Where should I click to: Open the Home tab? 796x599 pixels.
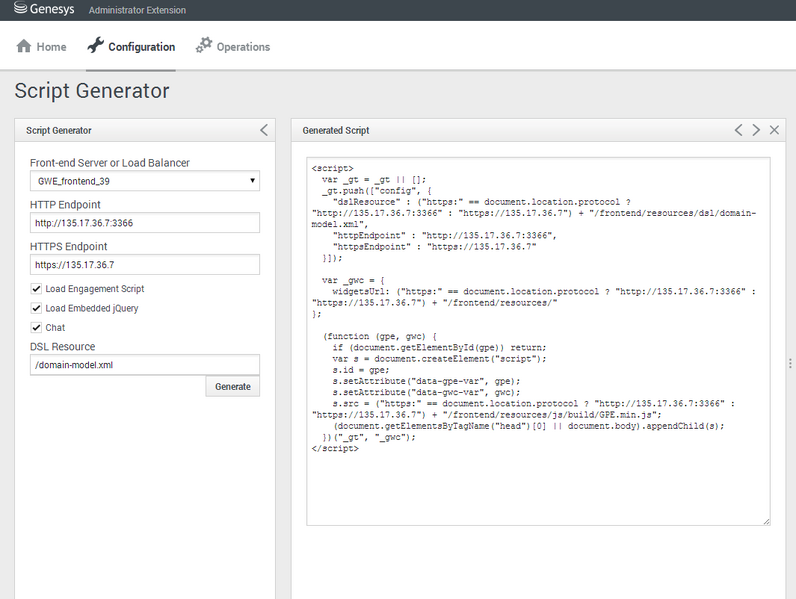(41, 47)
